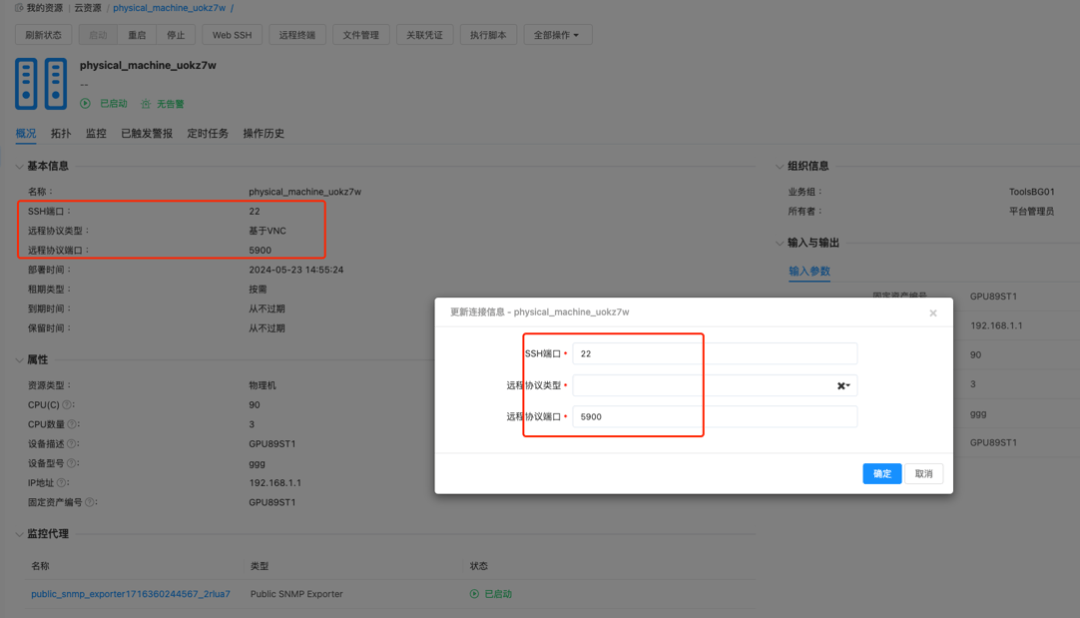Click the green running status icon near 已启动
Image resolution: width=1080 pixels, height=618 pixels.
(x=88, y=103)
